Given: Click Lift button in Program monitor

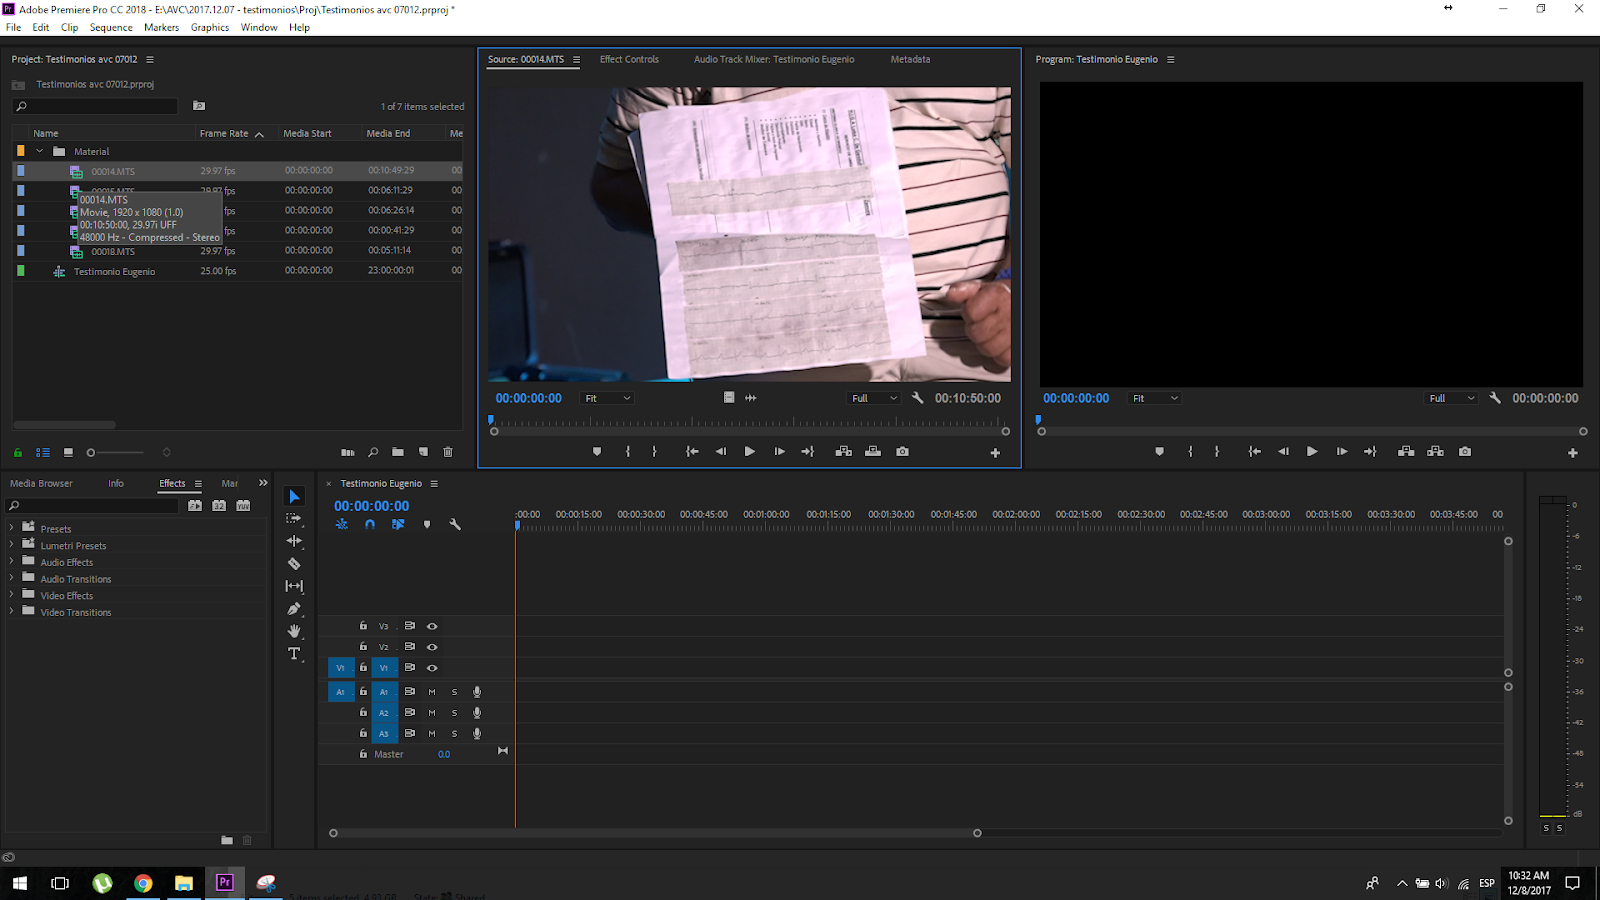Looking at the screenshot, I should 1406,452.
